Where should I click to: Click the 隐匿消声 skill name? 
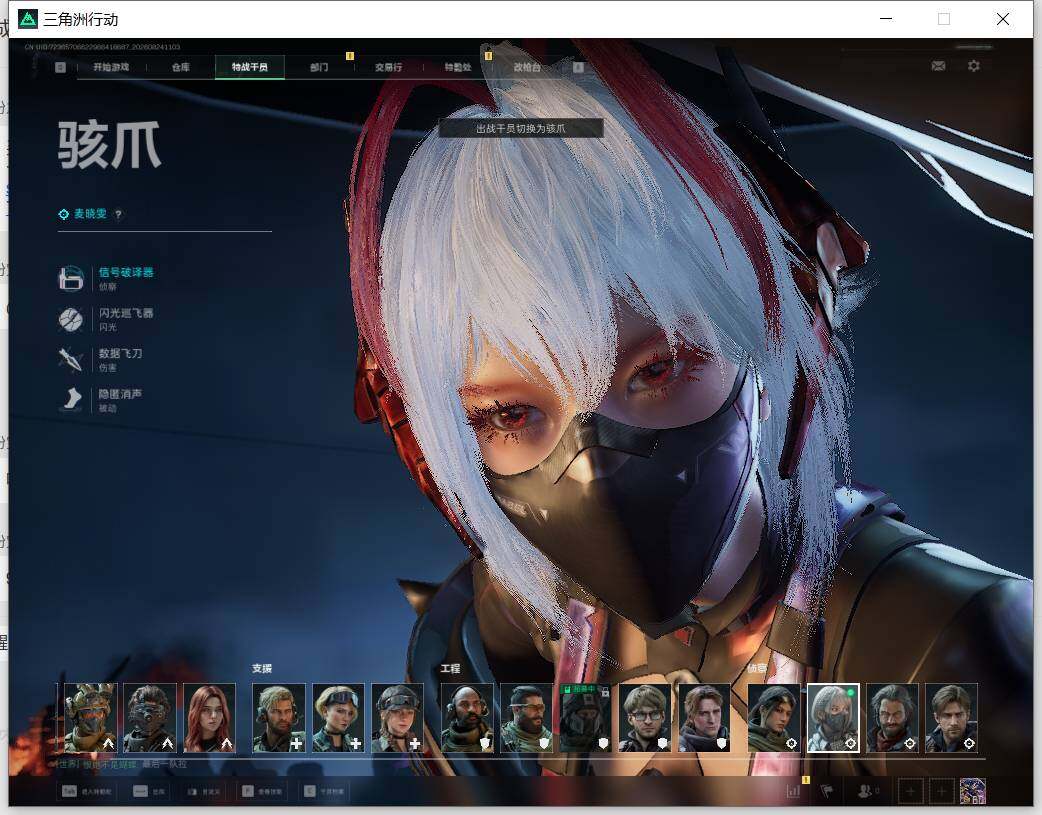pos(120,394)
